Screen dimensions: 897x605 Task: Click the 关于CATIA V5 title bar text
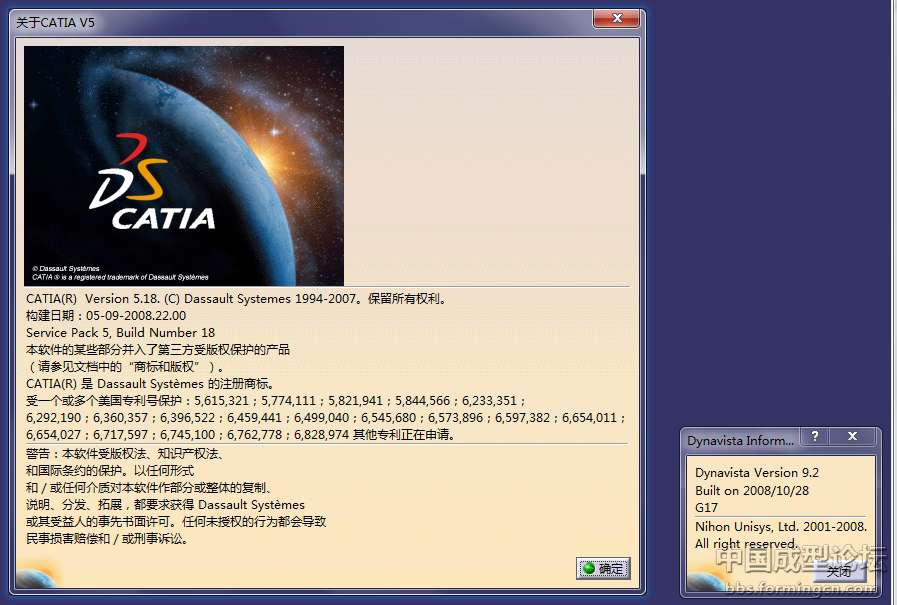pos(56,22)
